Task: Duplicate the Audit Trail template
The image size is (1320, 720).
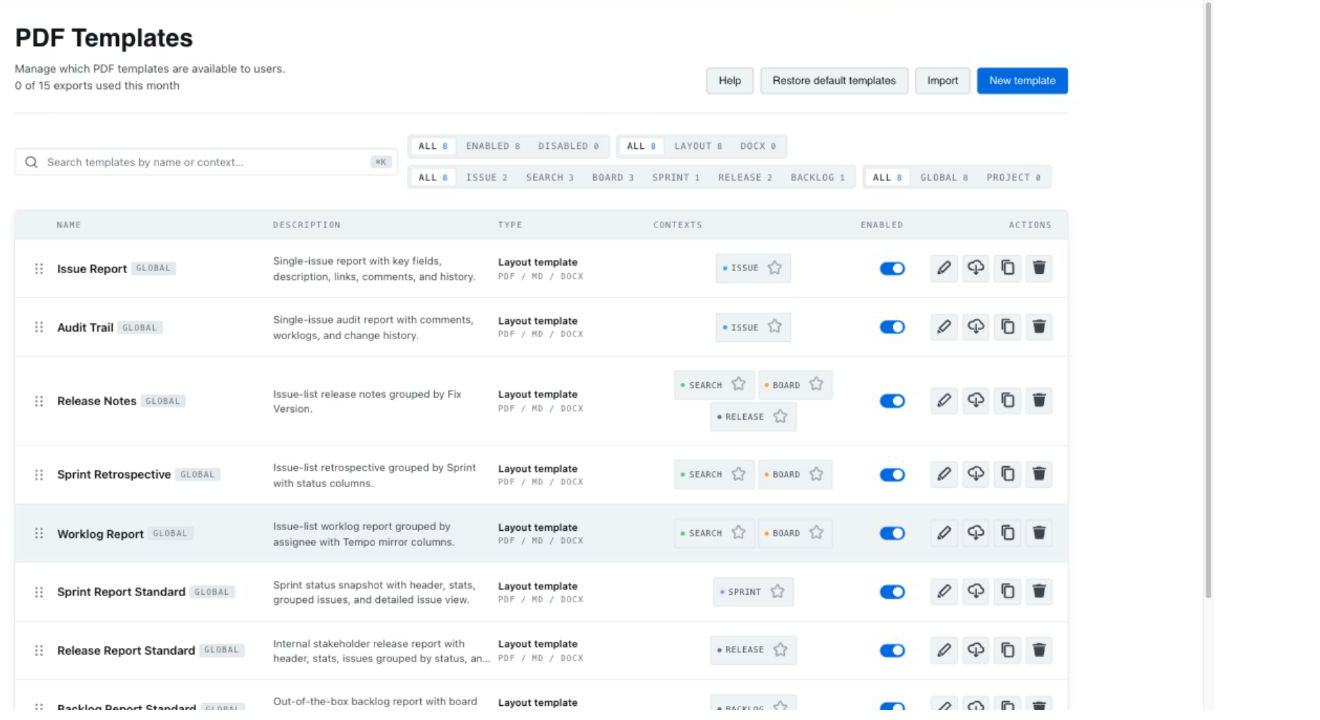Action: 1008,327
